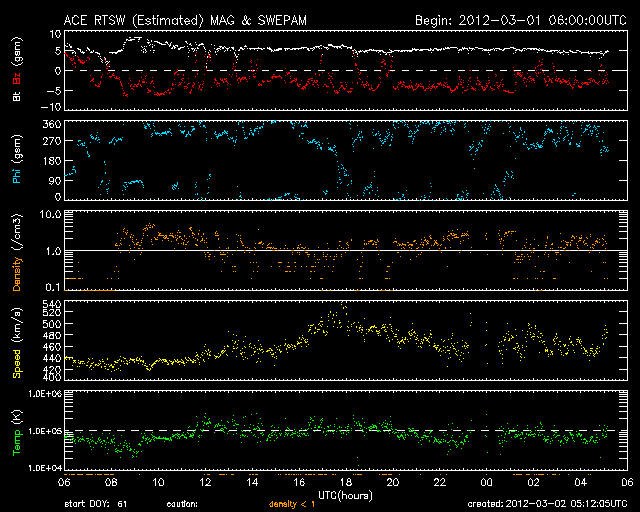Click the red 'Bz' axis label
640x512 pixels.
pyautogui.click(x=17, y=77)
